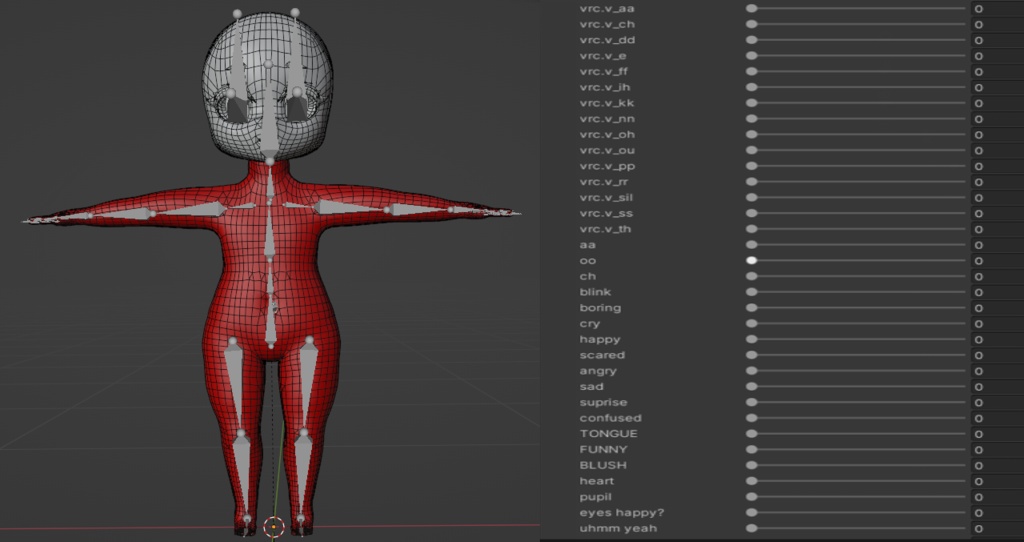Click the vrc.v_ou value field
This screenshot has height=542, width=1024.
(x=997, y=150)
